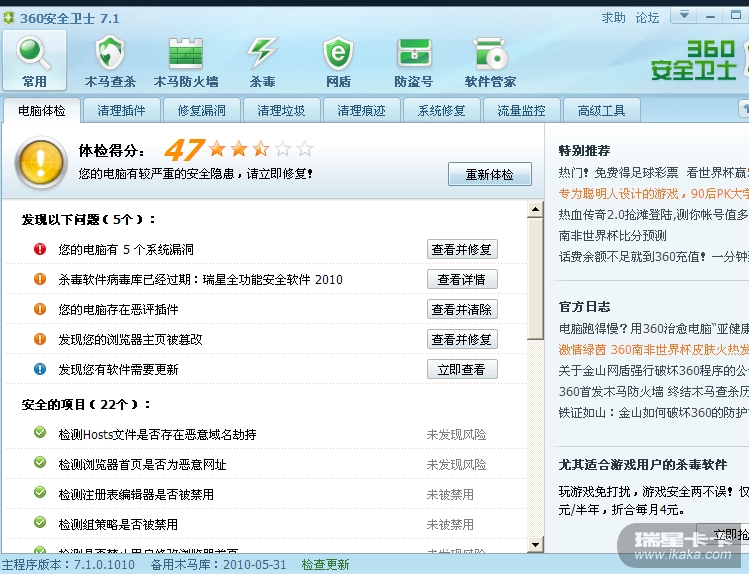
Task: Click the yellow warning status icon
Action: (x=41, y=162)
